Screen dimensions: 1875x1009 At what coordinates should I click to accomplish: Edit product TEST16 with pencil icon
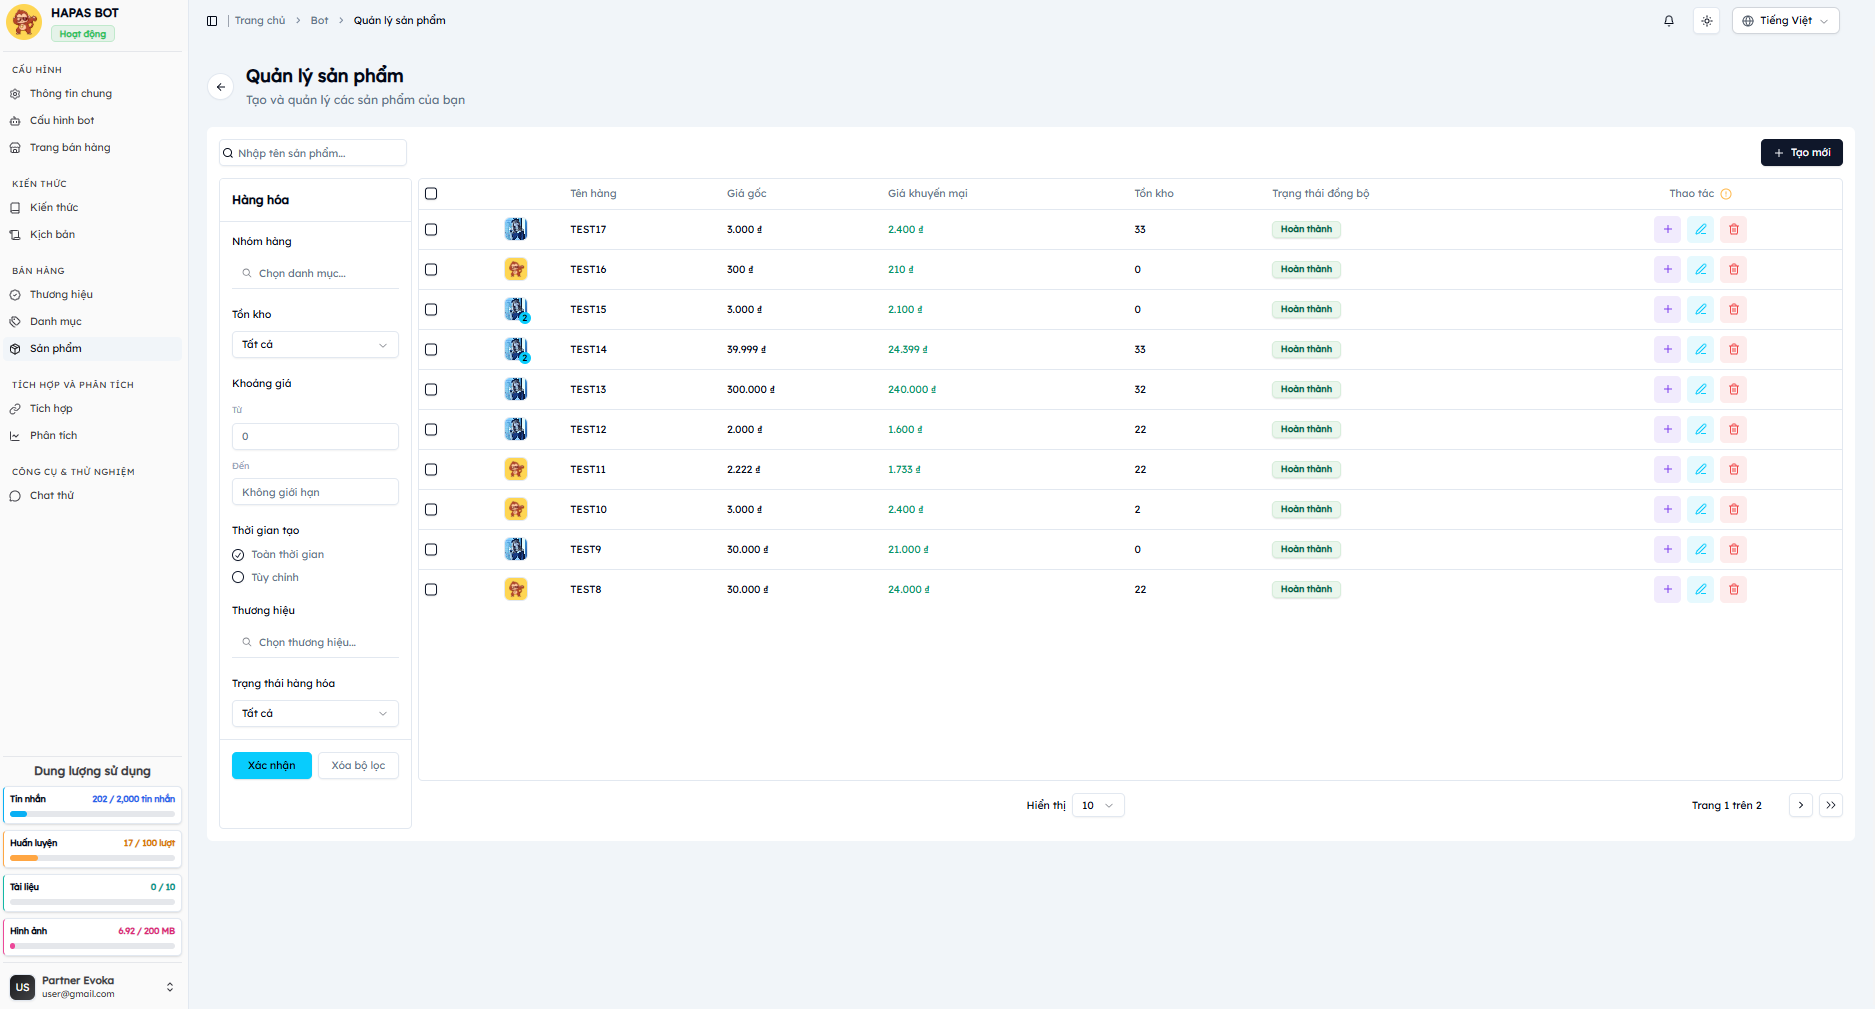[x=1700, y=269]
